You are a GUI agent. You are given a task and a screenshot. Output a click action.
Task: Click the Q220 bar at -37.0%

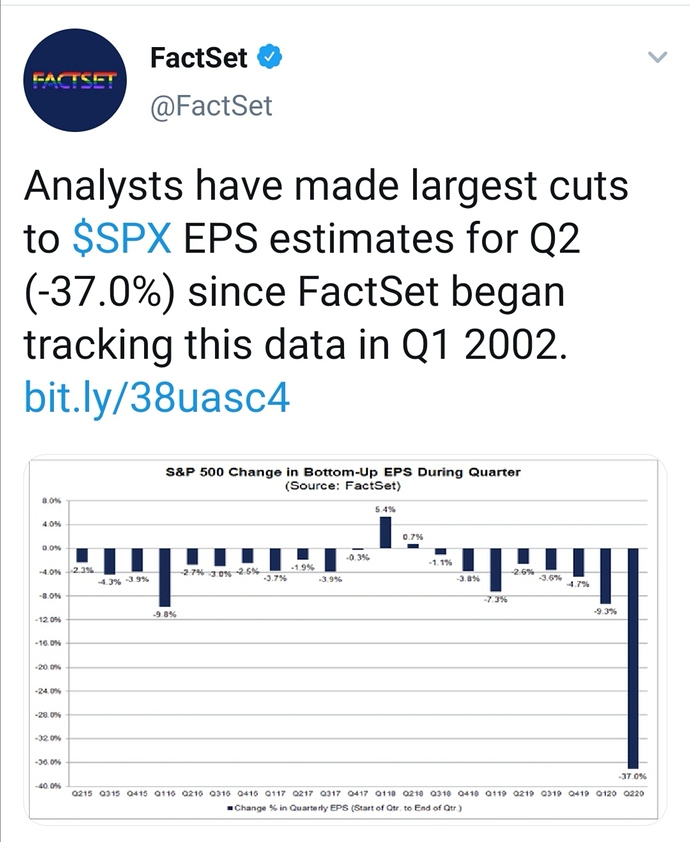[633, 658]
